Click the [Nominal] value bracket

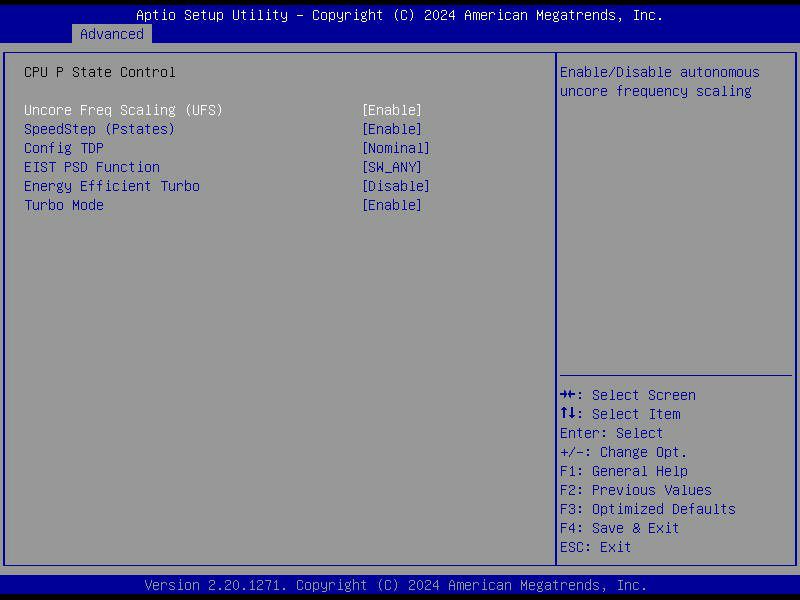(x=395, y=147)
